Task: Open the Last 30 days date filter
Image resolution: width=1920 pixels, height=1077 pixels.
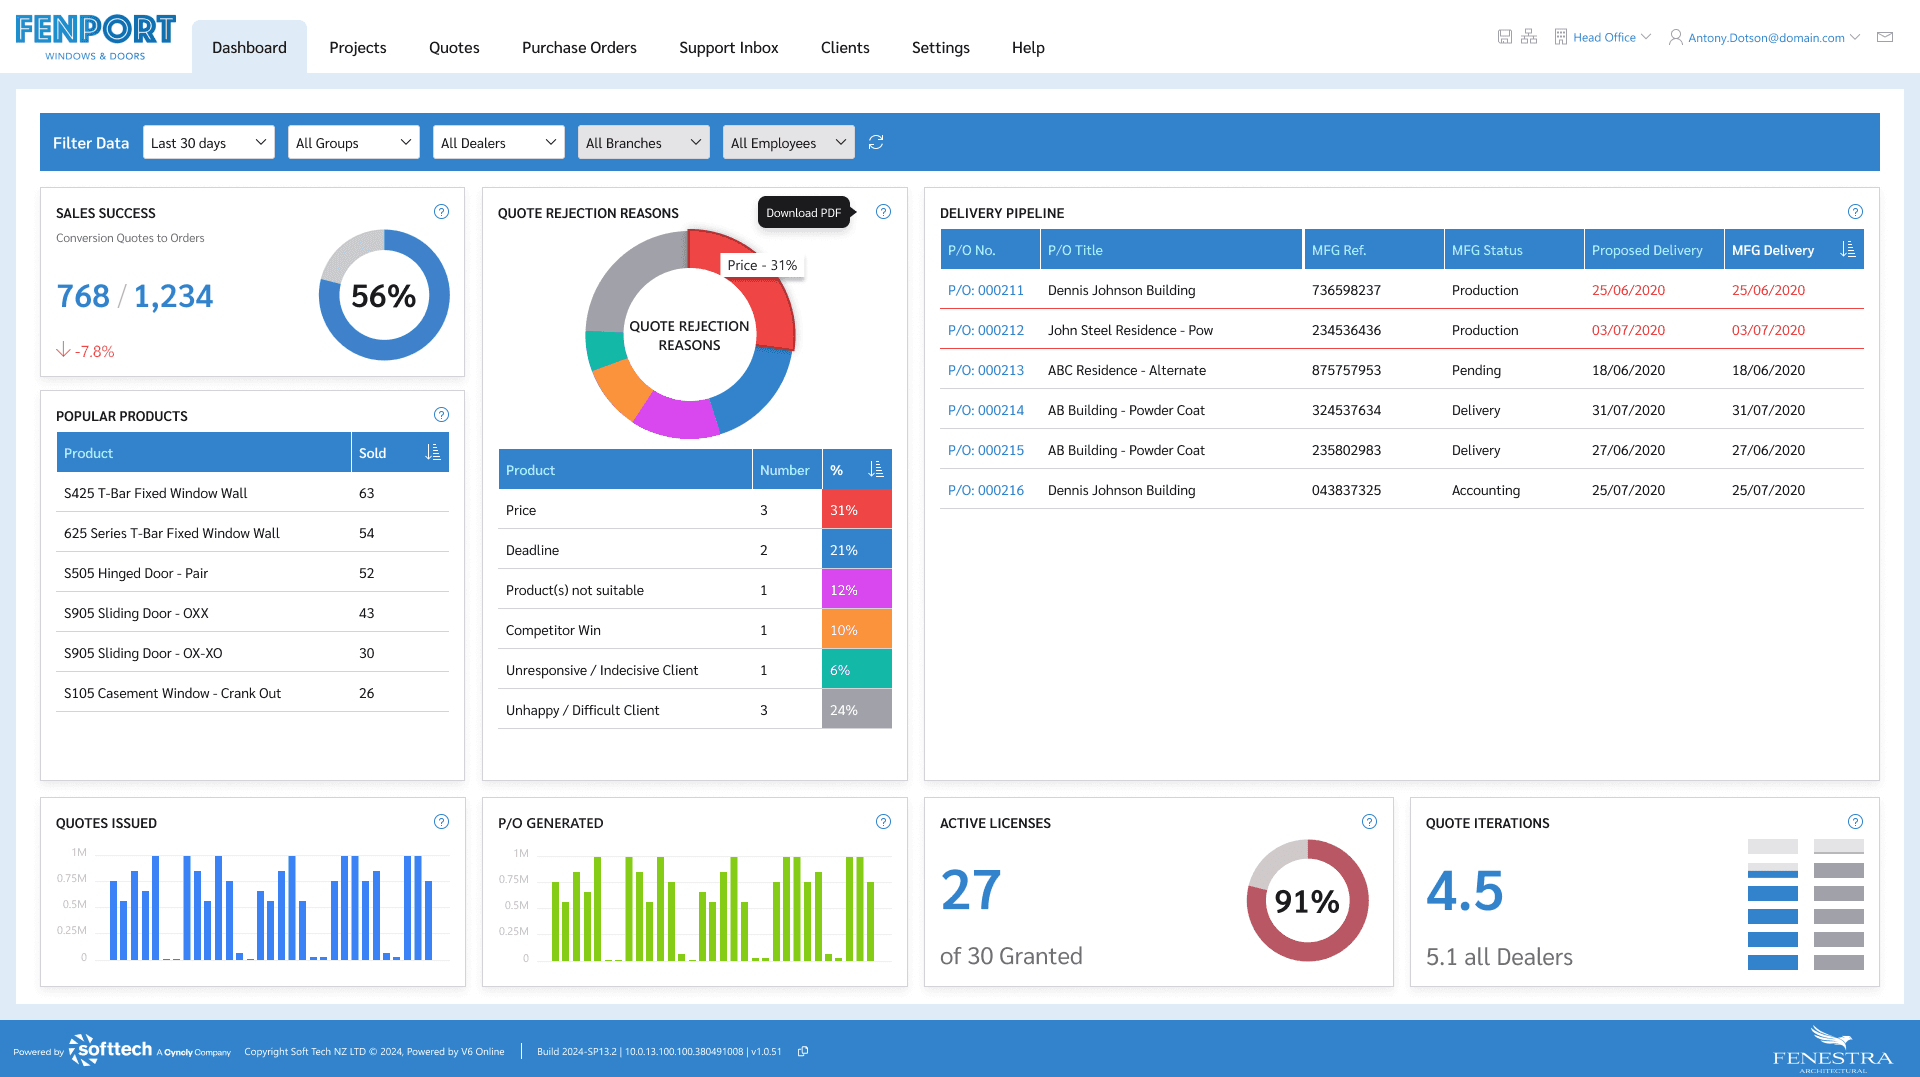Action: coord(208,142)
